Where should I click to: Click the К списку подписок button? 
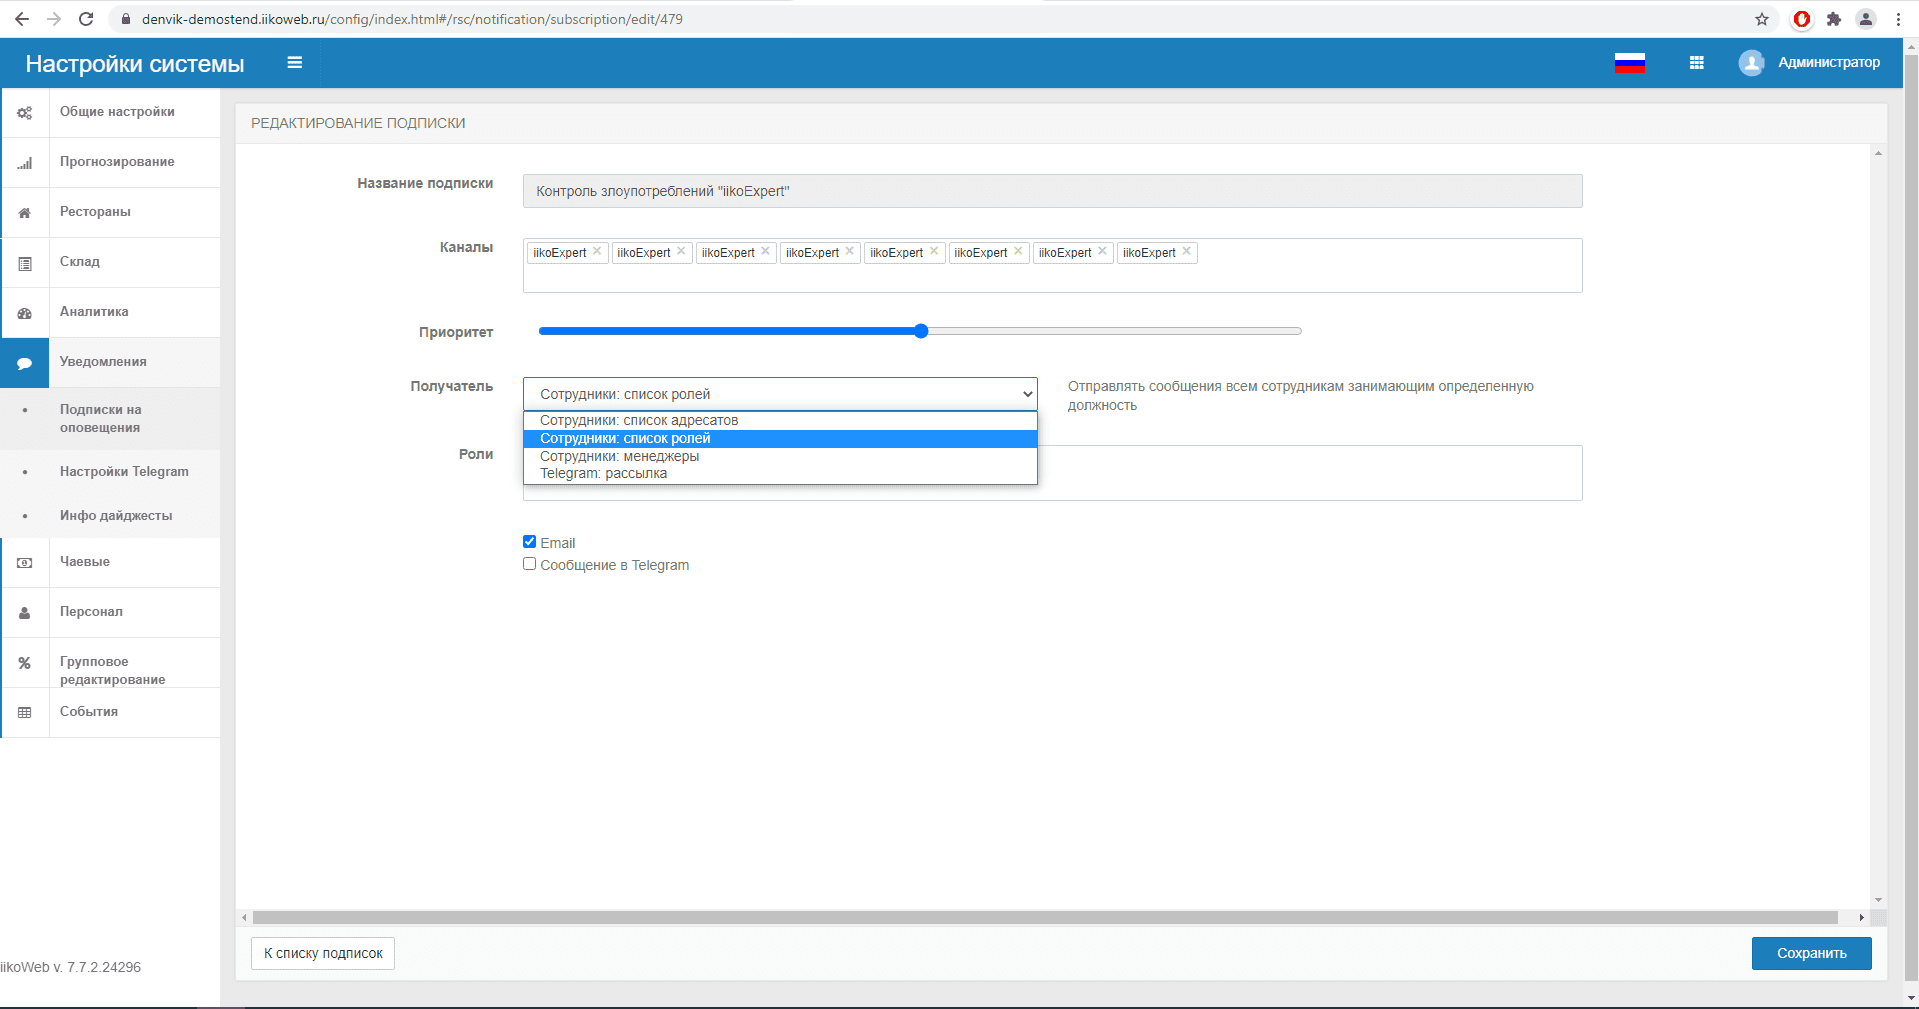click(323, 953)
